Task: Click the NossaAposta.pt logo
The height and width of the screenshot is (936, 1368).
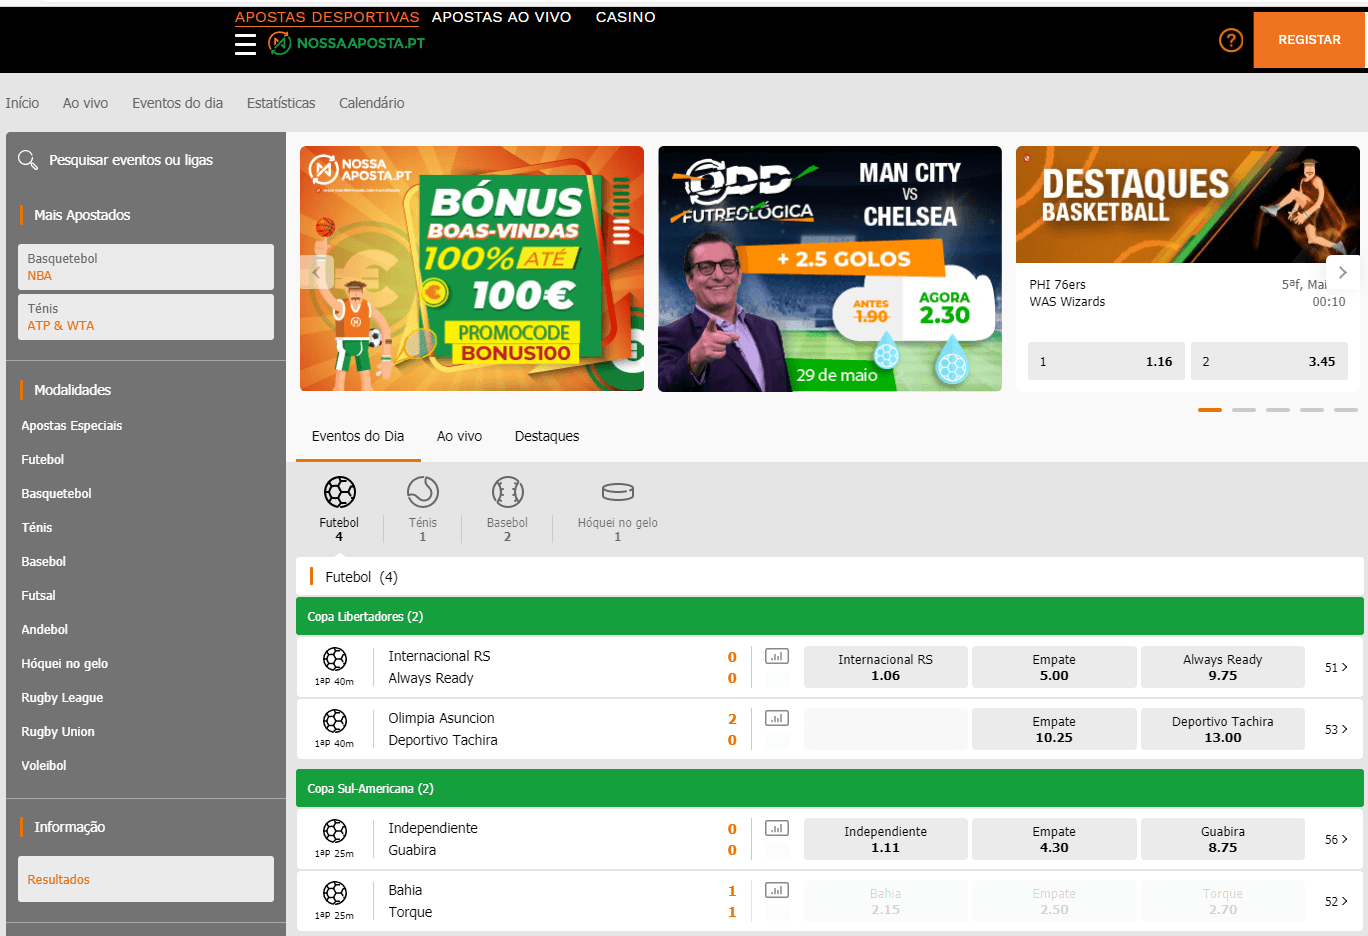Action: coord(347,43)
